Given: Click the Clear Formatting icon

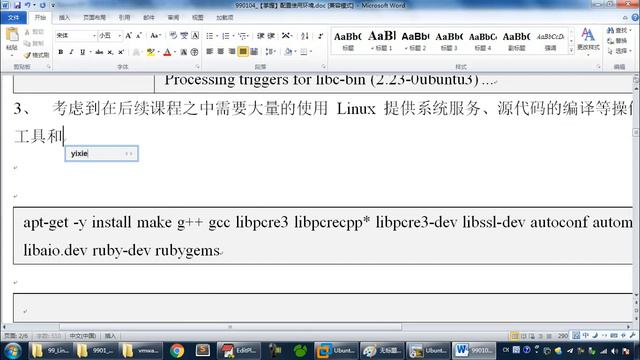Looking at the screenshot, I should pos(173,36).
